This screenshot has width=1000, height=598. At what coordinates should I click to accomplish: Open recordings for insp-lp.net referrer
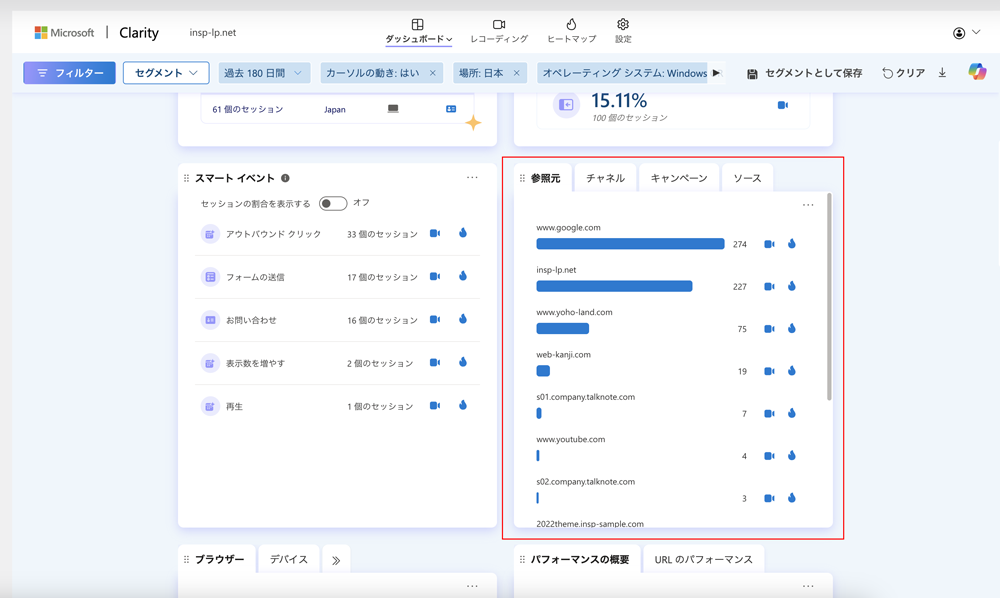coord(769,286)
